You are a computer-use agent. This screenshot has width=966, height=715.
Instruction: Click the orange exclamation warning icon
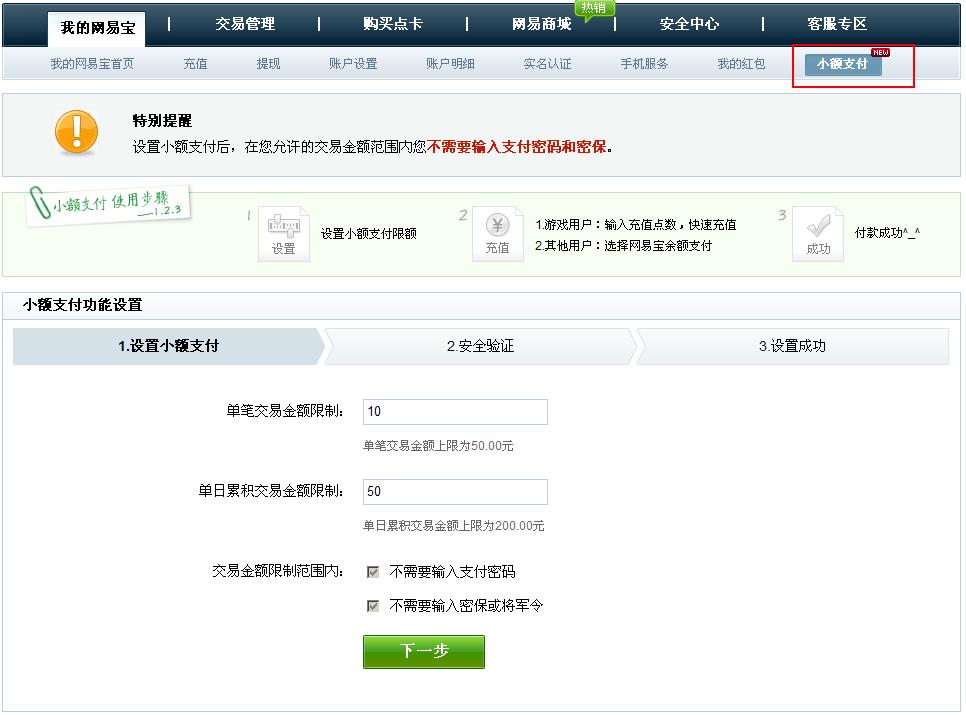coord(76,132)
